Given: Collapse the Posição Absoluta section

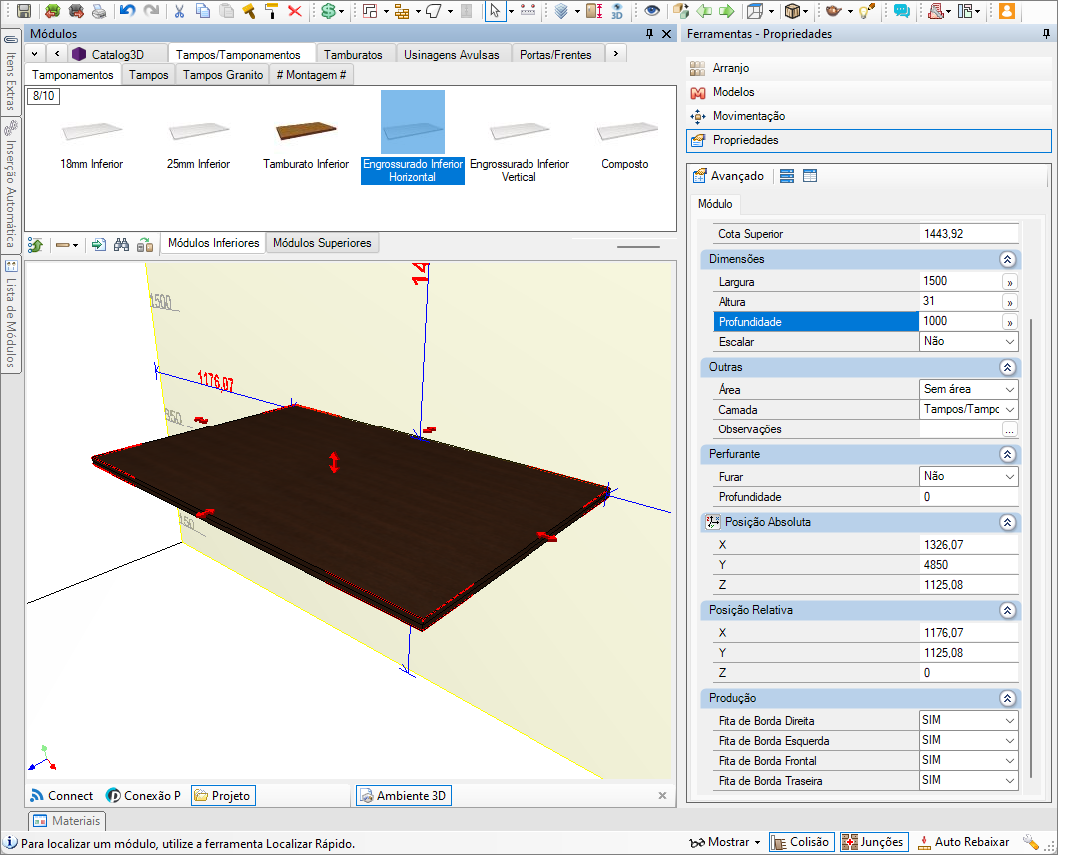Looking at the screenshot, I should pos(1008,522).
